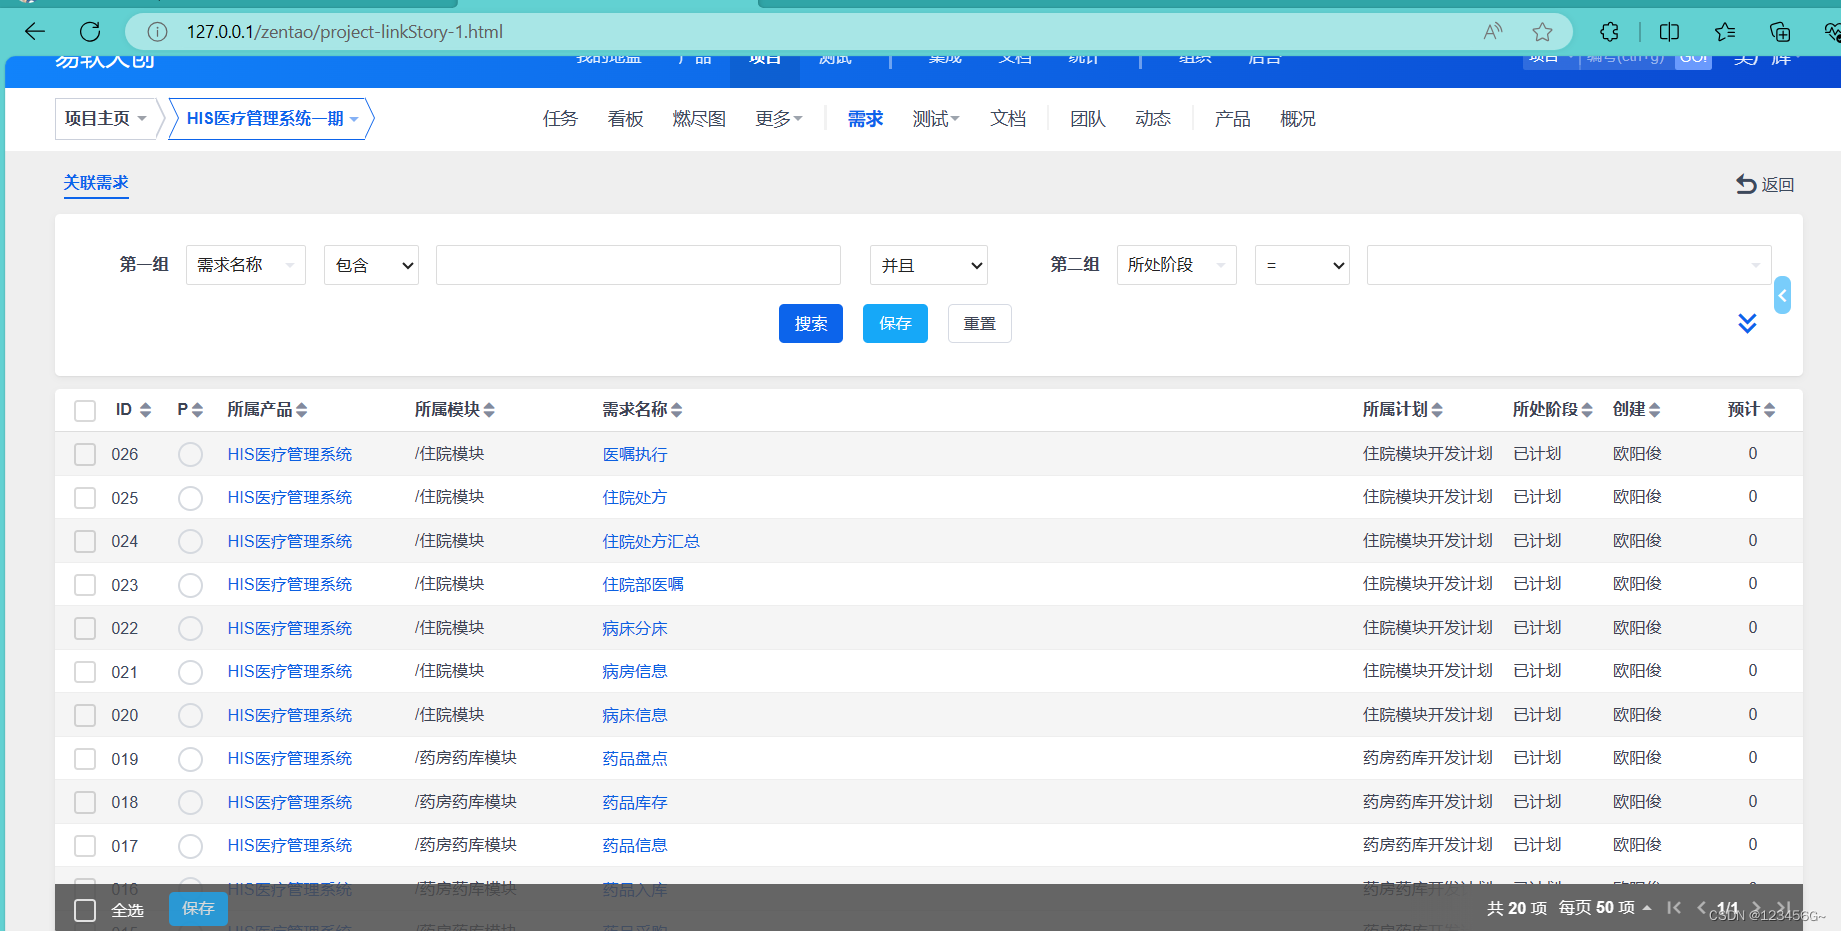Click the 重置 reset button

(980, 323)
